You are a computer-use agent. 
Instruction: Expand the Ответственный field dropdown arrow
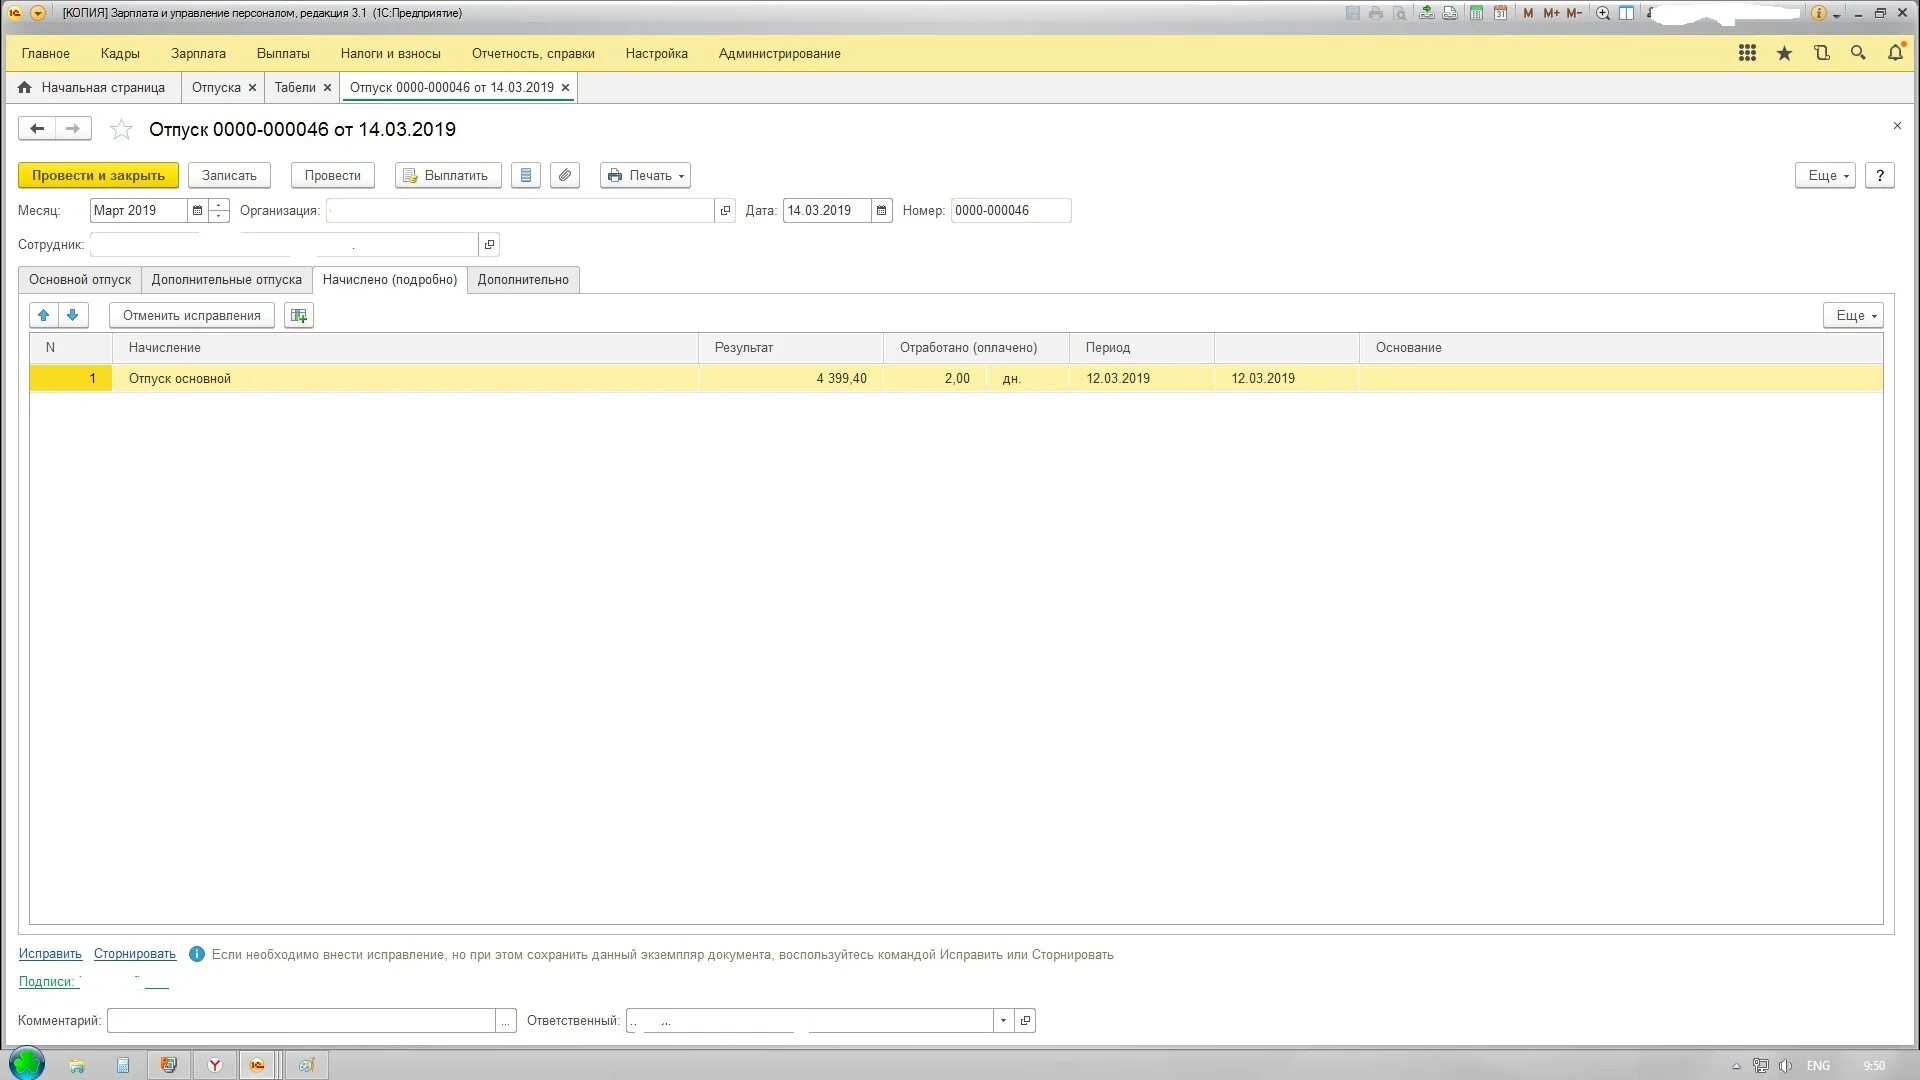click(x=1003, y=1020)
